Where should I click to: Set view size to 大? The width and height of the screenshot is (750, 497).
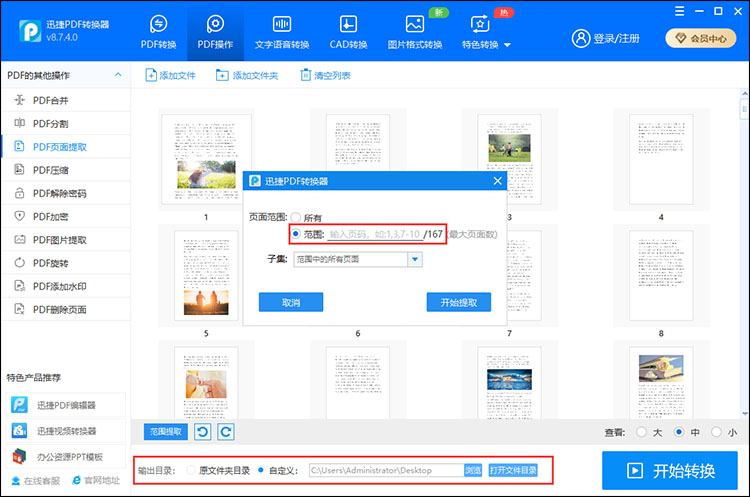(x=641, y=432)
